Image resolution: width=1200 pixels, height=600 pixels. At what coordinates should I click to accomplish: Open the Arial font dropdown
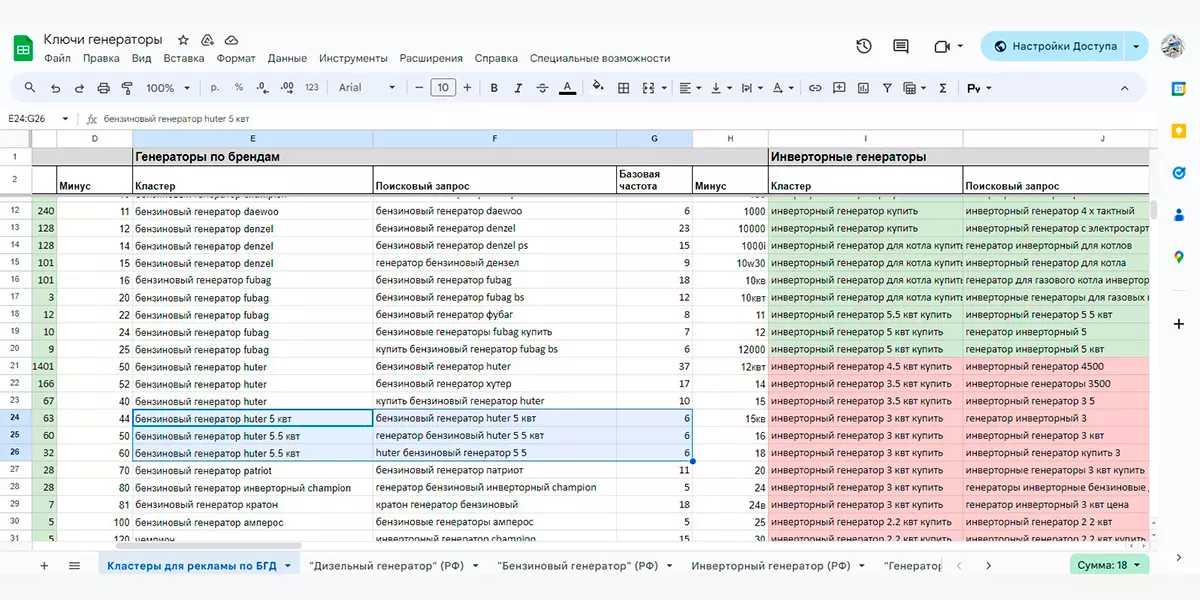367,88
